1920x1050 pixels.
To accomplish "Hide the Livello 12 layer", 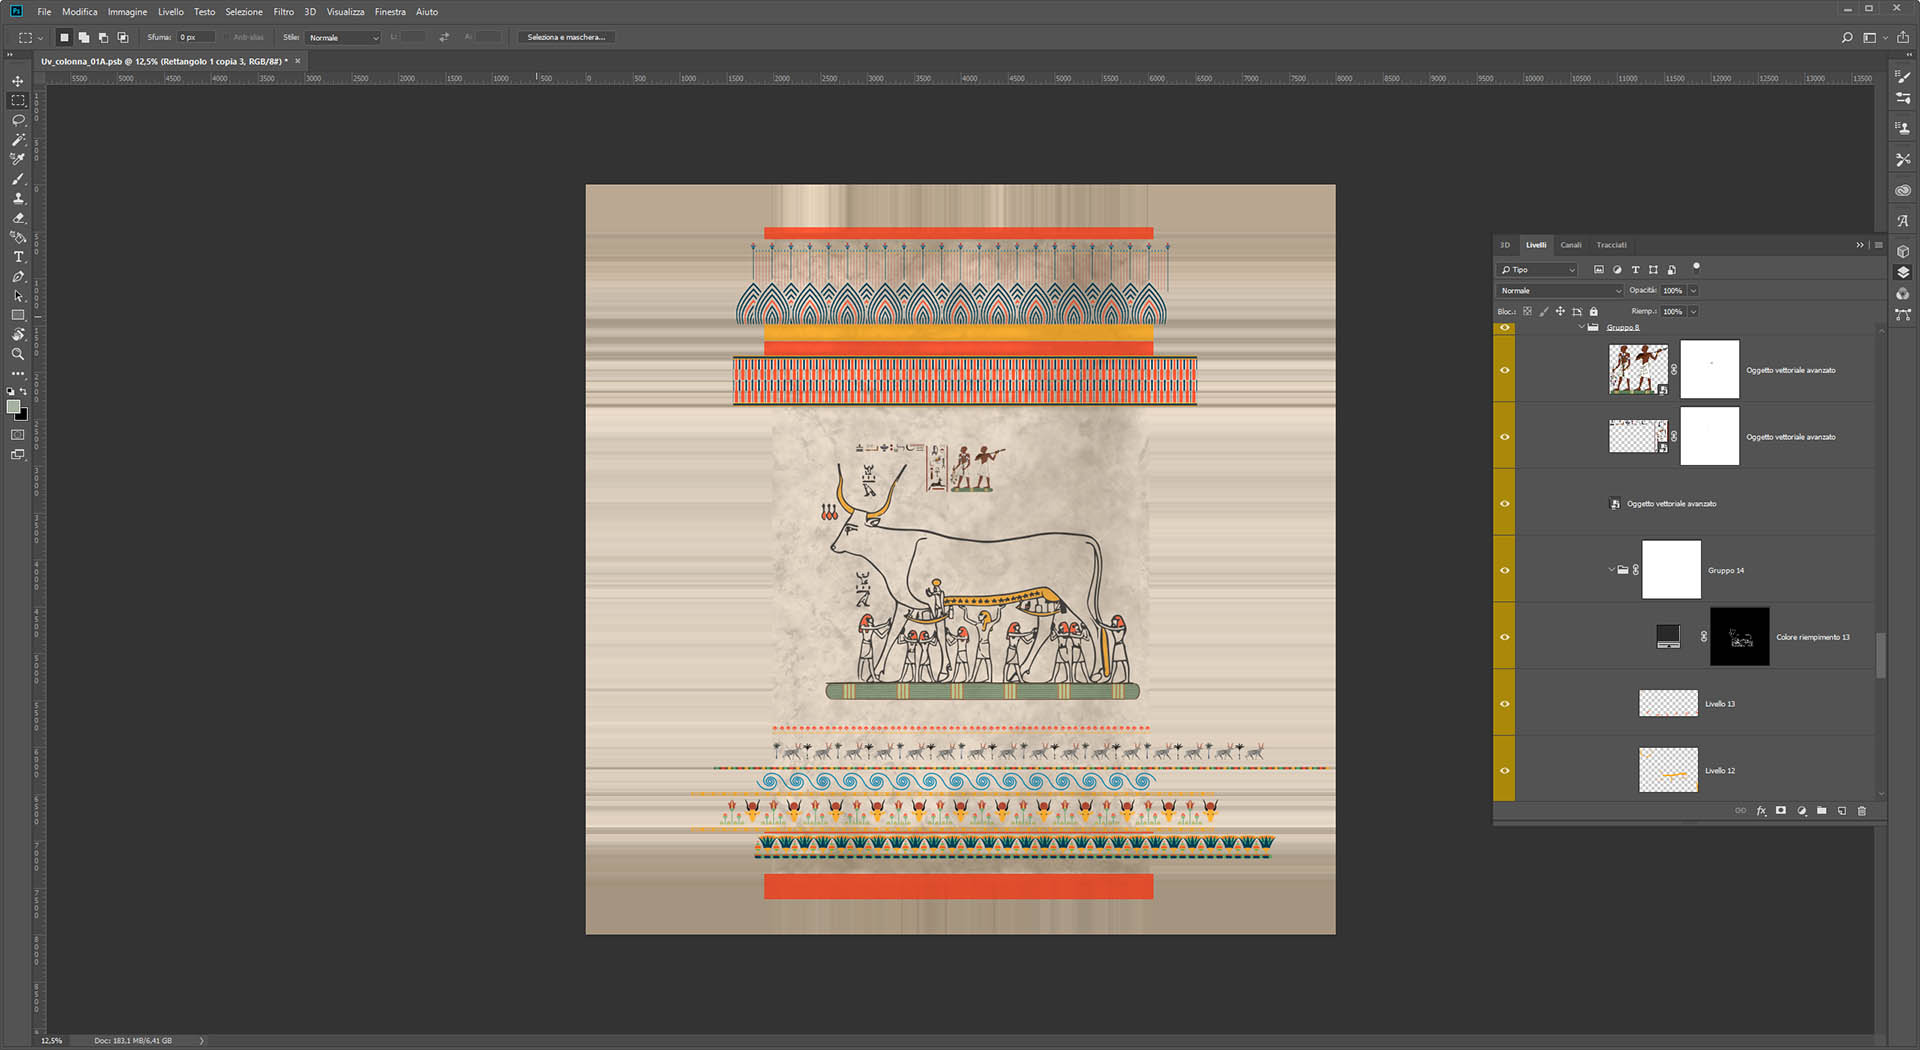I will tap(1504, 771).
